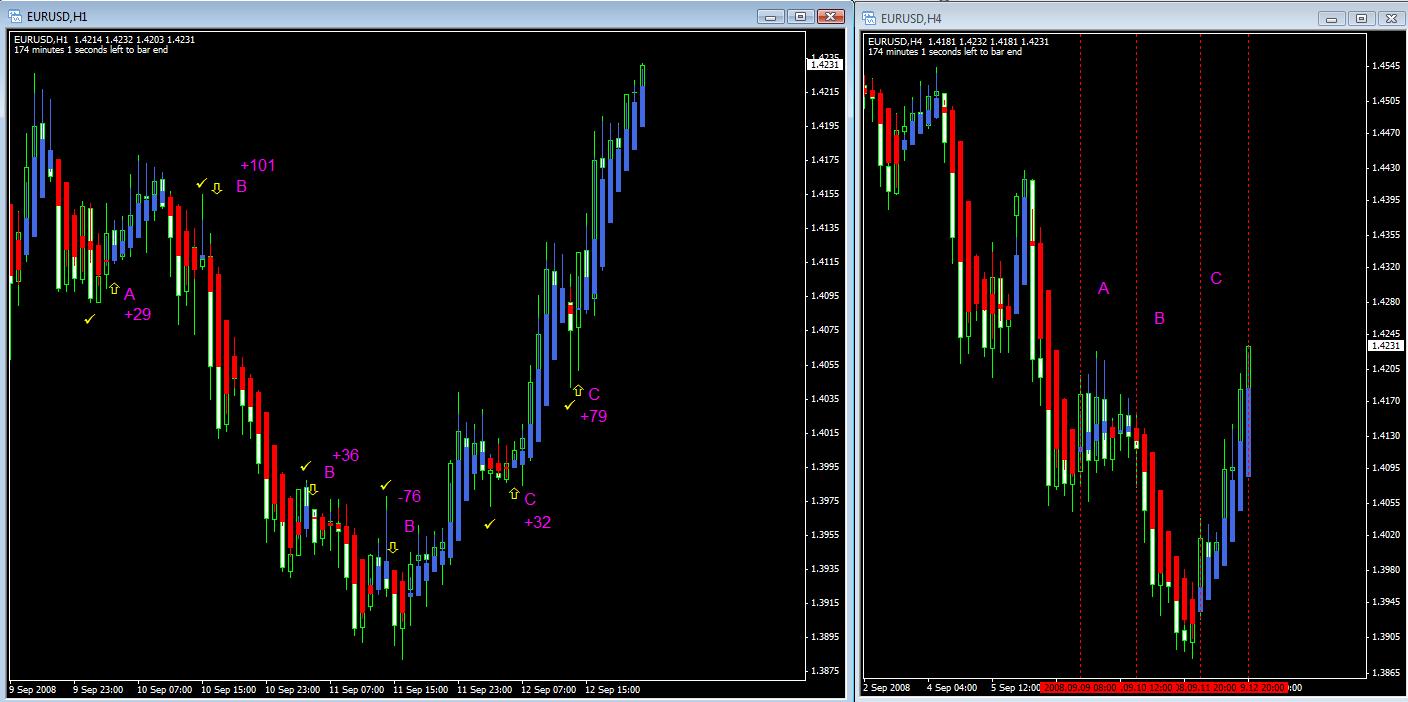Select the up arrow beside C +32
The image size is (1408, 702).
514,493
